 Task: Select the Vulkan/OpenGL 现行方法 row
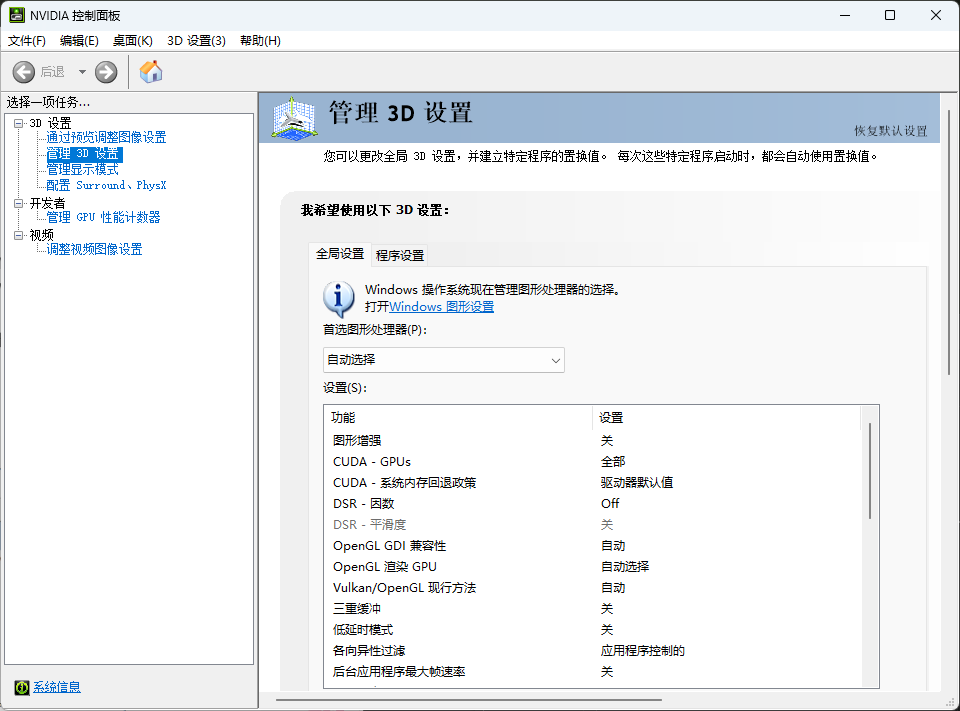tap(593, 588)
